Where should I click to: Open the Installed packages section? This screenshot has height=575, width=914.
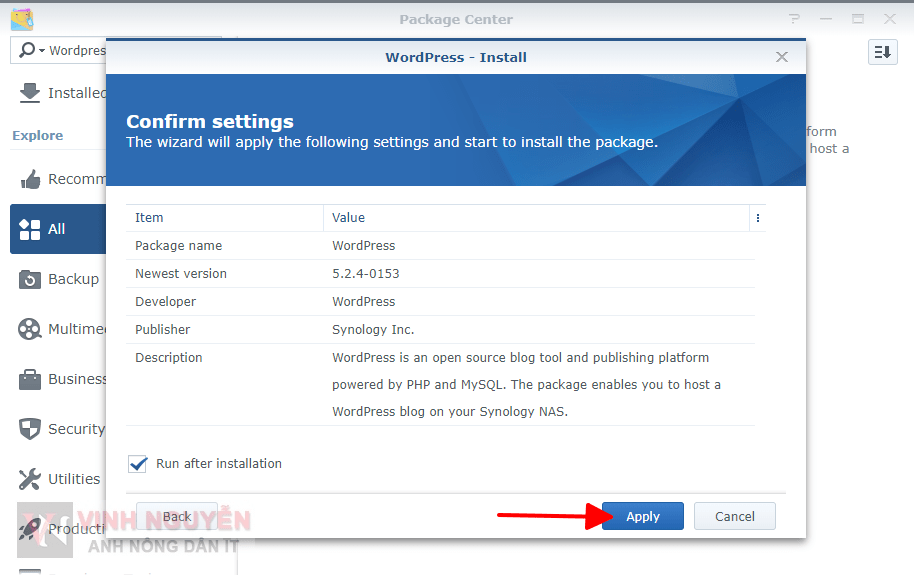[60, 93]
